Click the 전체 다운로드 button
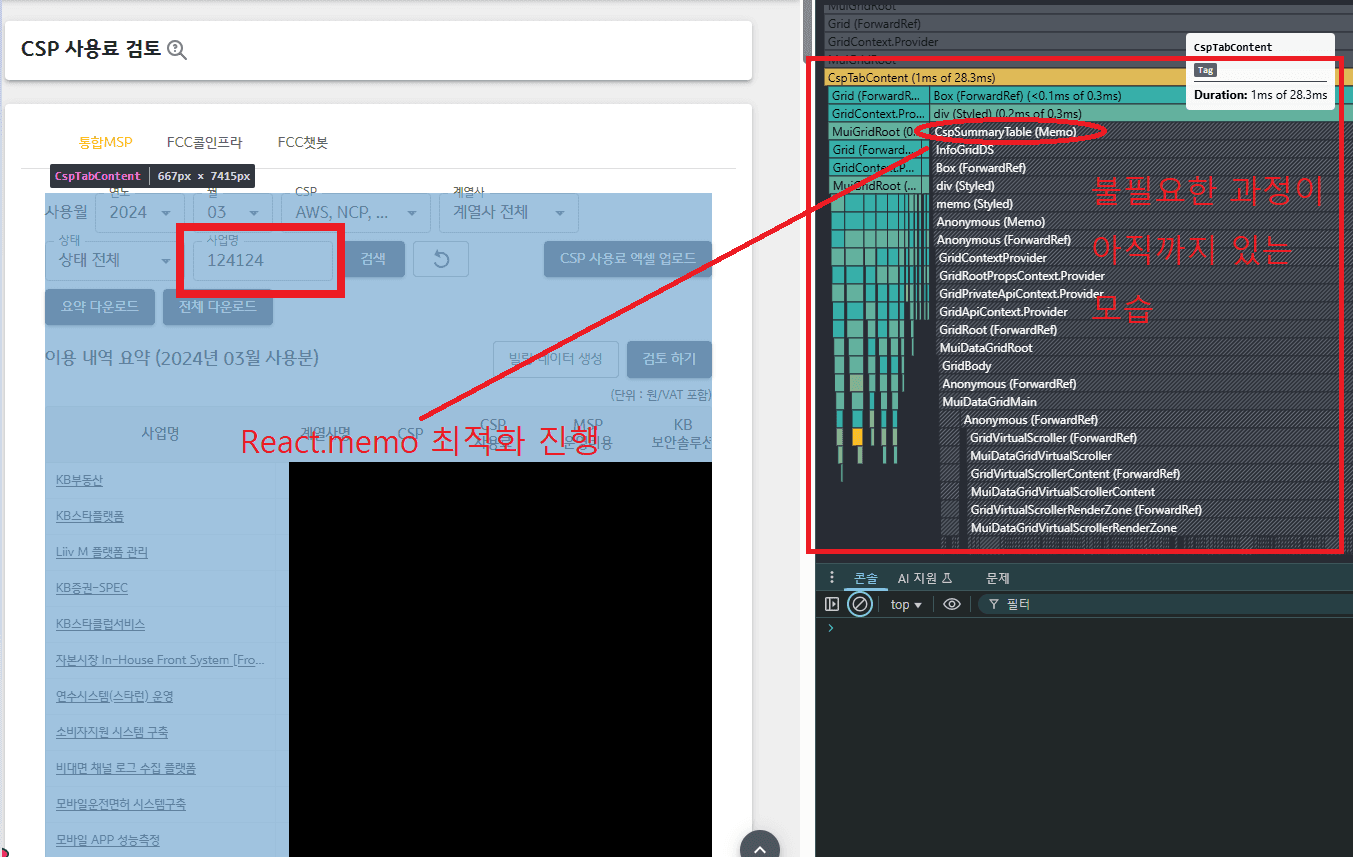 point(218,307)
